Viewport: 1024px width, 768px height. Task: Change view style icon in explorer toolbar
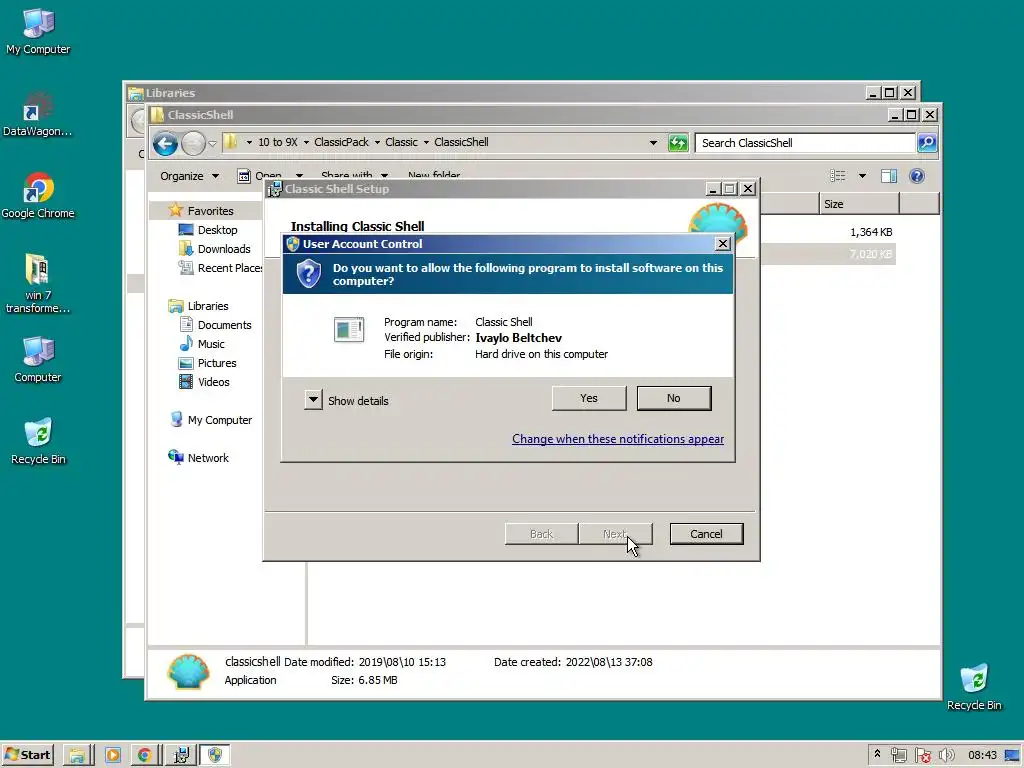pyautogui.click(x=837, y=176)
